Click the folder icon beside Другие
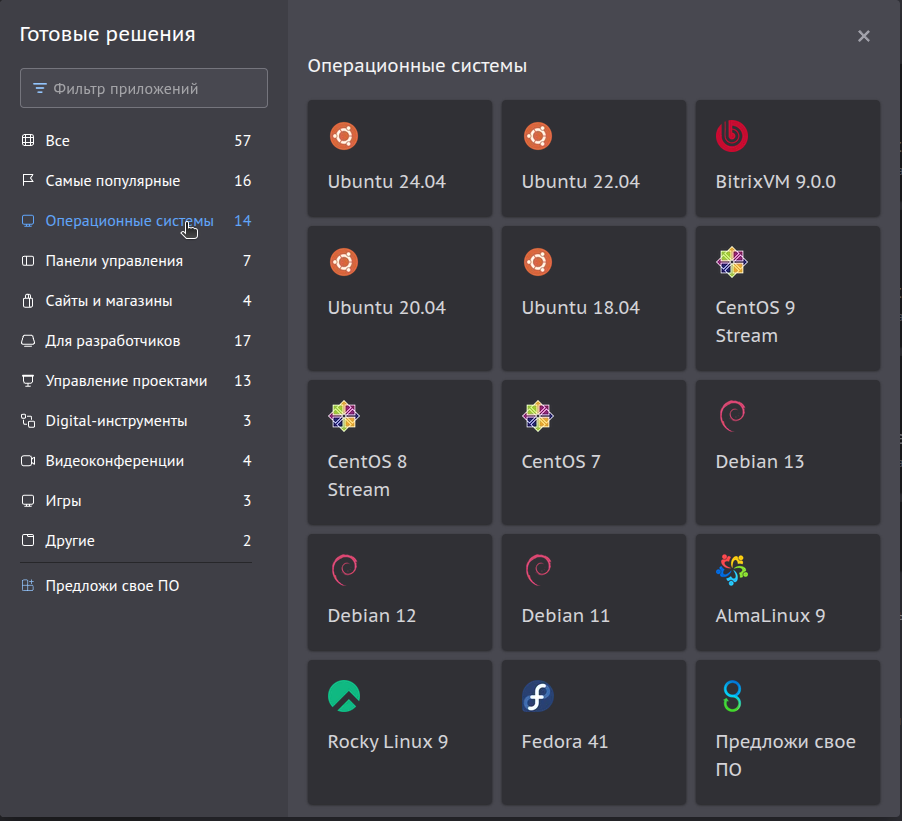902x821 pixels. [x=28, y=541]
